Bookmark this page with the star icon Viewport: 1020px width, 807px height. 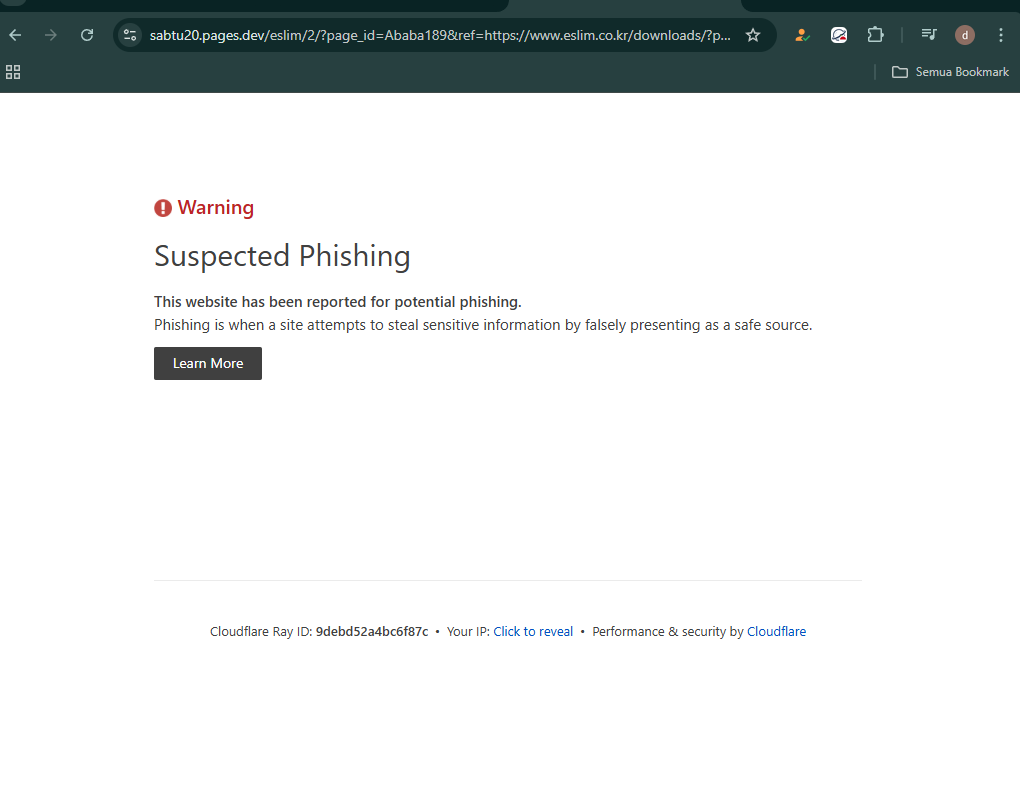[x=753, y=35]
